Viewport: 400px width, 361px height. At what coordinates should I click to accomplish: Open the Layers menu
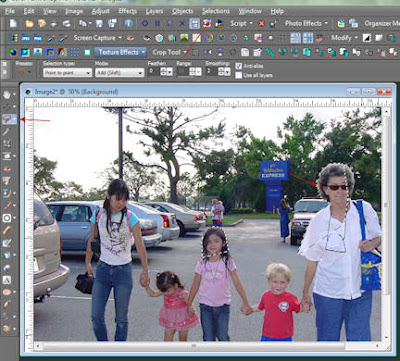pyautogui.click(x=155, y=11)
